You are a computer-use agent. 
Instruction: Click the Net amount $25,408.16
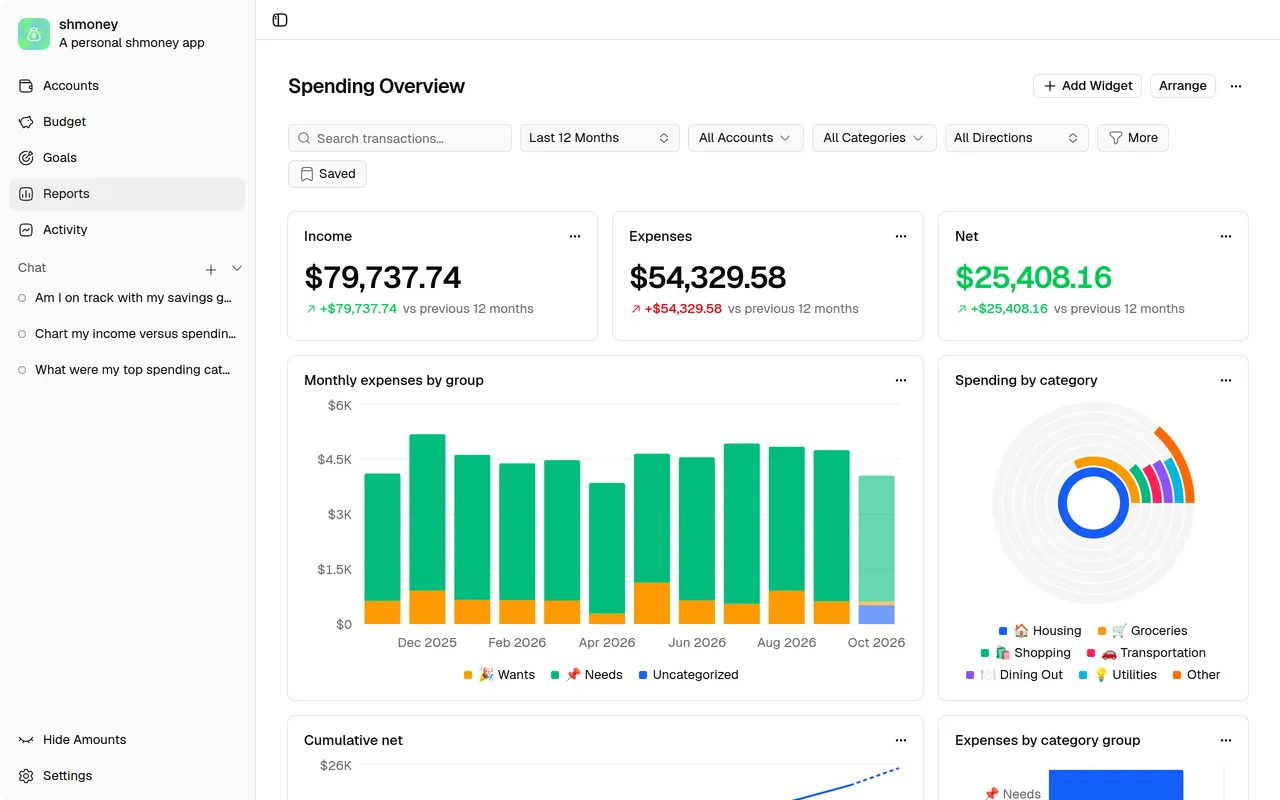click(x=1034, y=277)
